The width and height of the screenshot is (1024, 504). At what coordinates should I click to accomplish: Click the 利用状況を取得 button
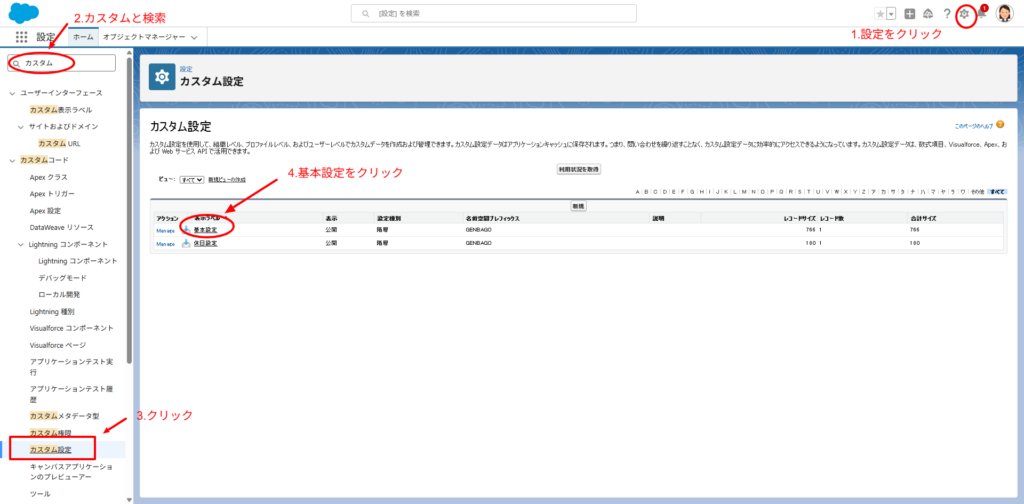point(578,170)
